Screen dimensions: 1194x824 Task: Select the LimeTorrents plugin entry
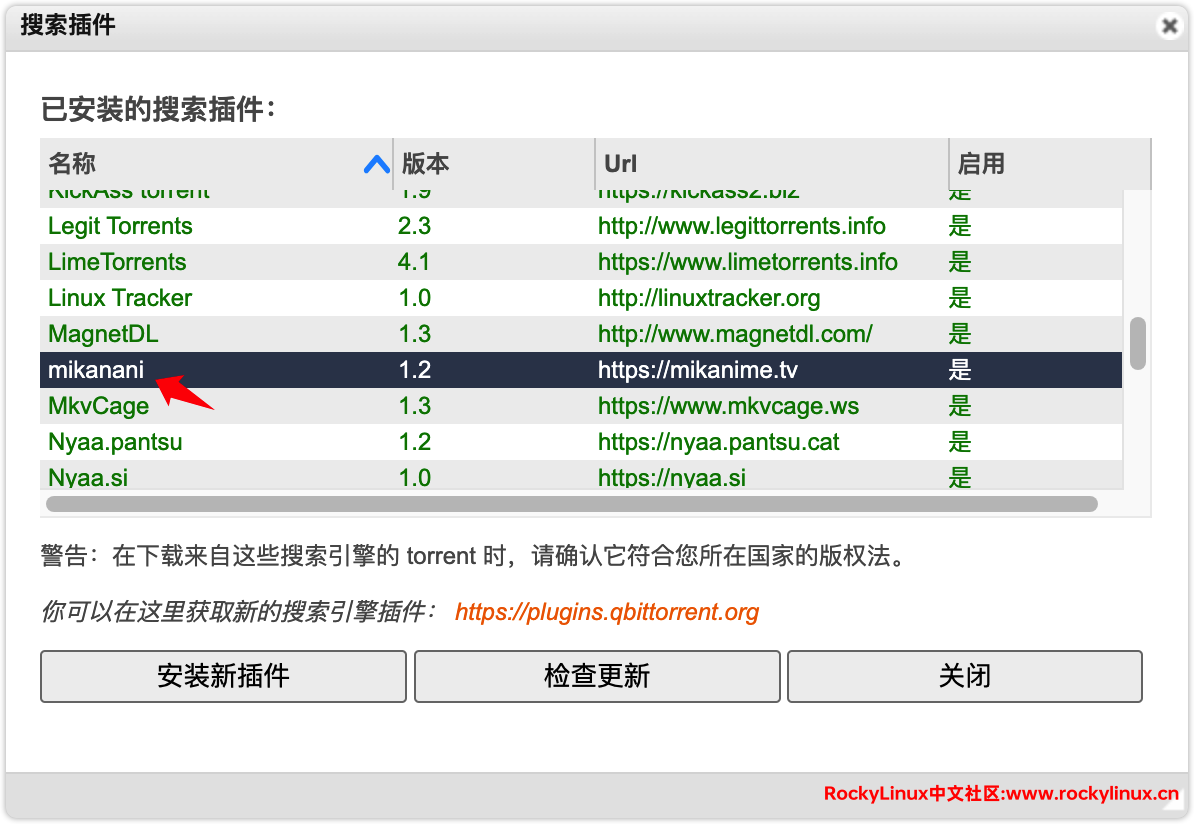[x=117, y=262]
